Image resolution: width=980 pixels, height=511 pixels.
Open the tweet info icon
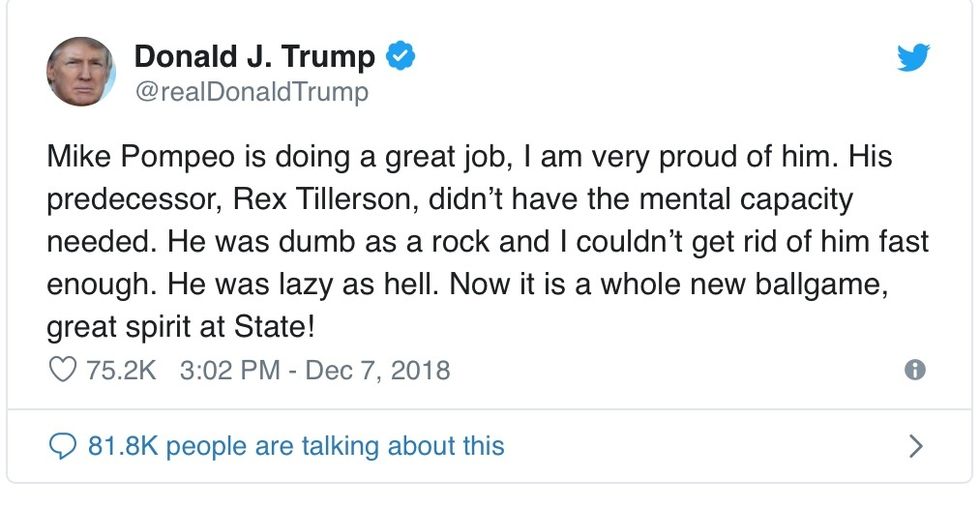tap(914, 370)
